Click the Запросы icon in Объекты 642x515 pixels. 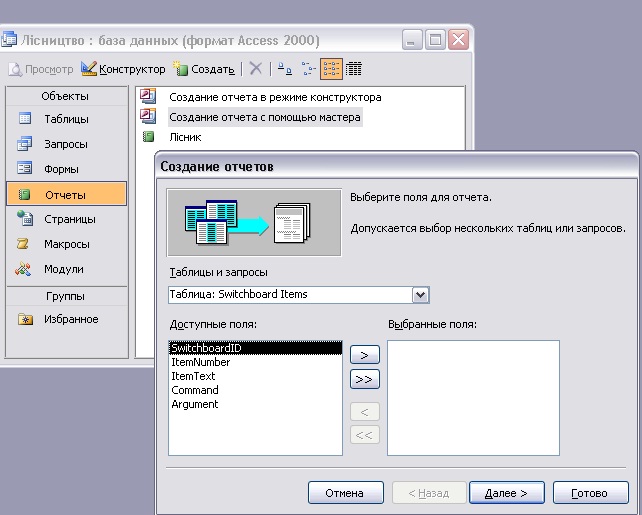point(25,144)
